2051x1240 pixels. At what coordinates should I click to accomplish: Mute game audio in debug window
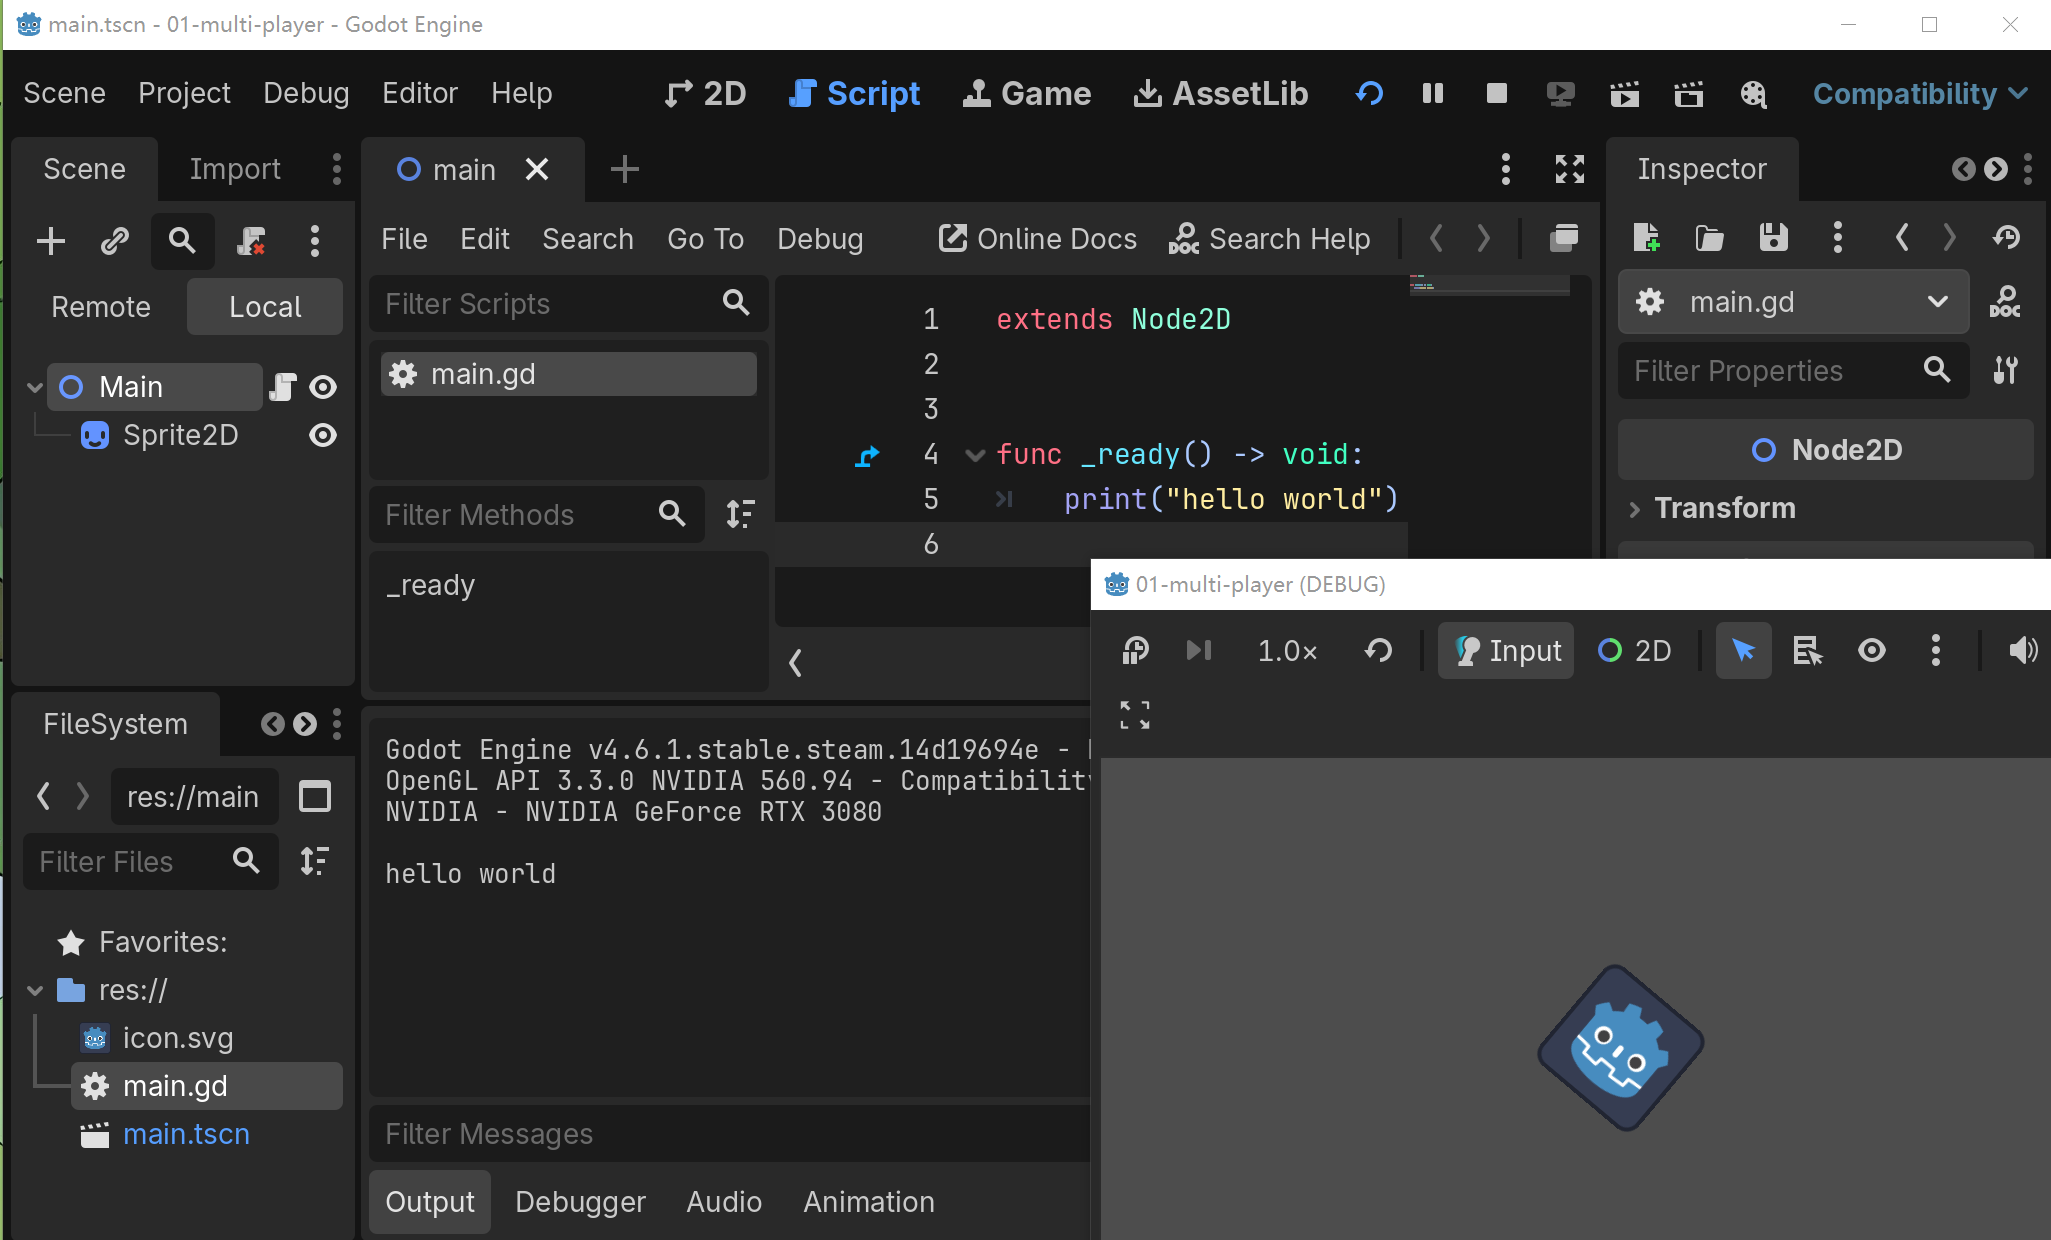click(2022, 651)
